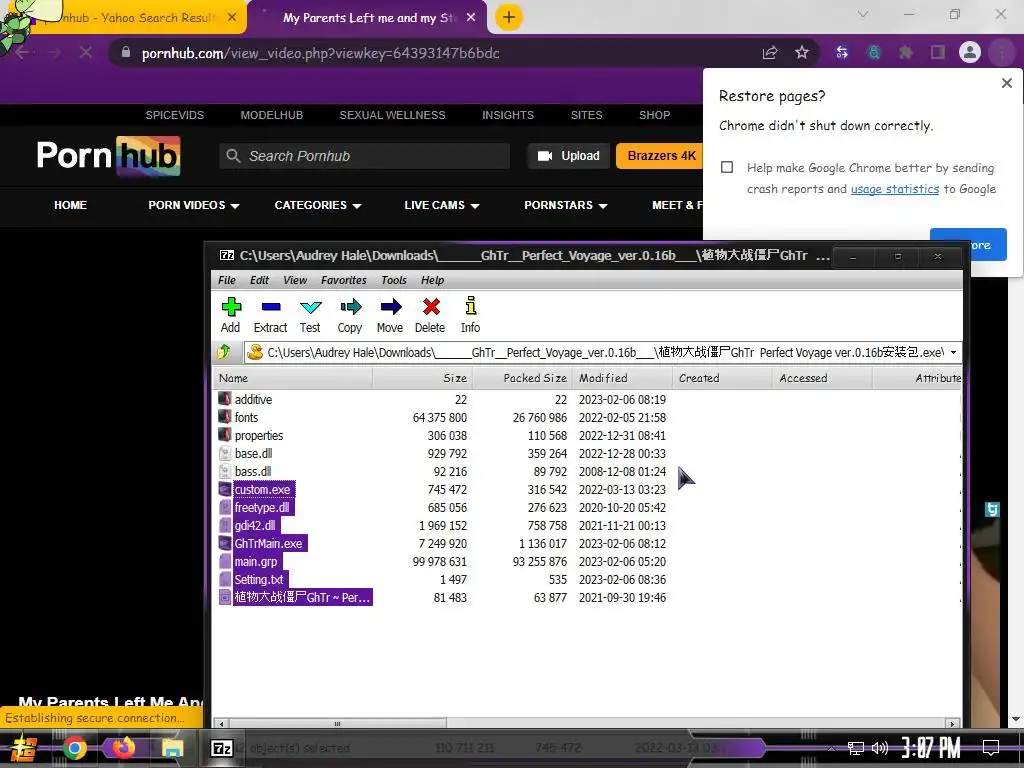Viewport: 1024px width, 768px height.
Task: Delete selected files with red X icon
Action: pyautogui.click(x=430, y=315)
